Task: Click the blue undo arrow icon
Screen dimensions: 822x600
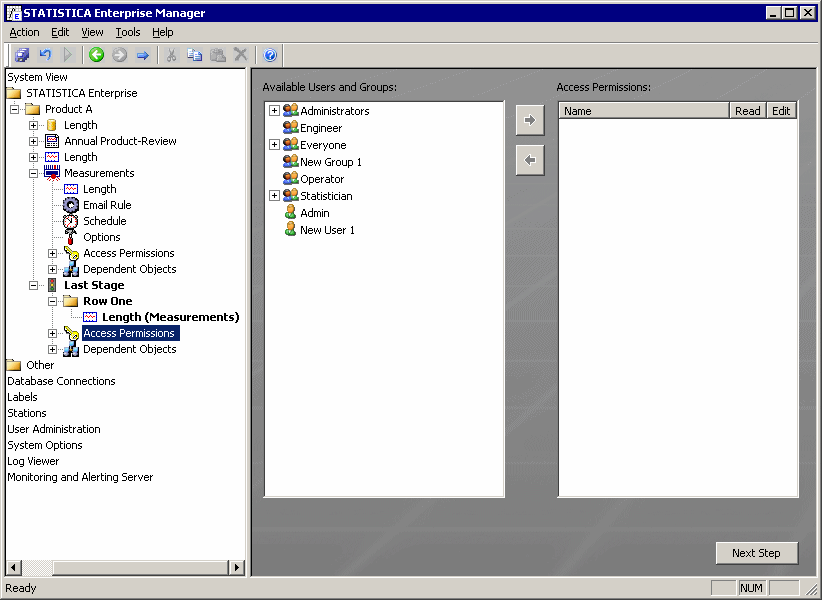Action: click(45, 55)
